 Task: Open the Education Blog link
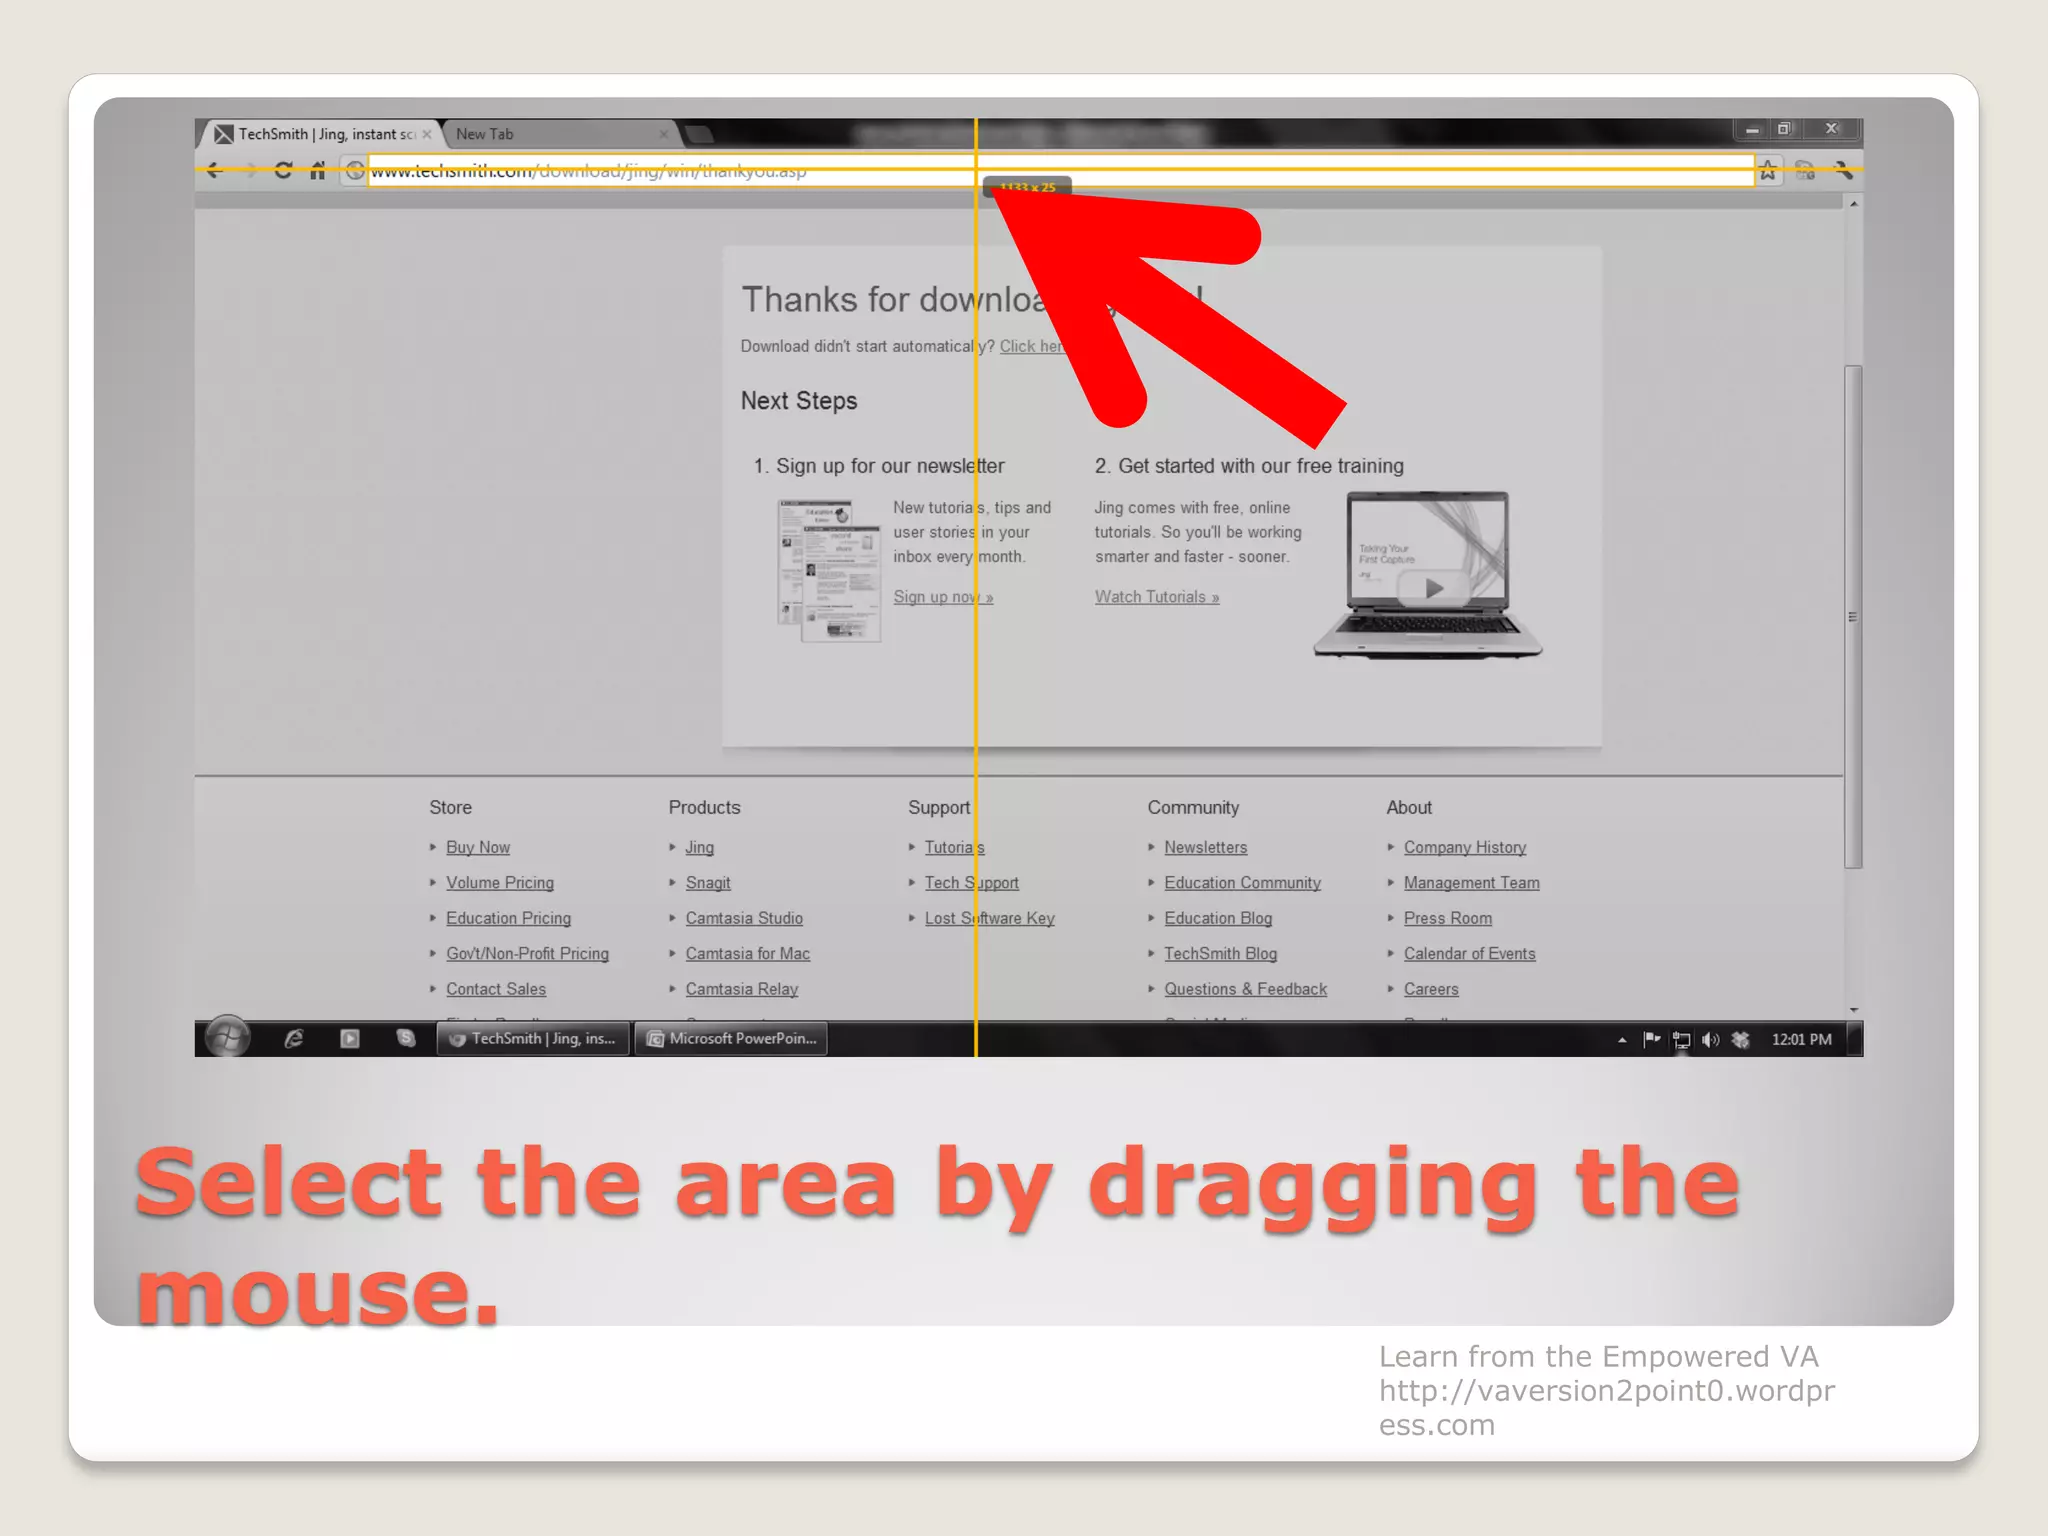point(1218,918)
